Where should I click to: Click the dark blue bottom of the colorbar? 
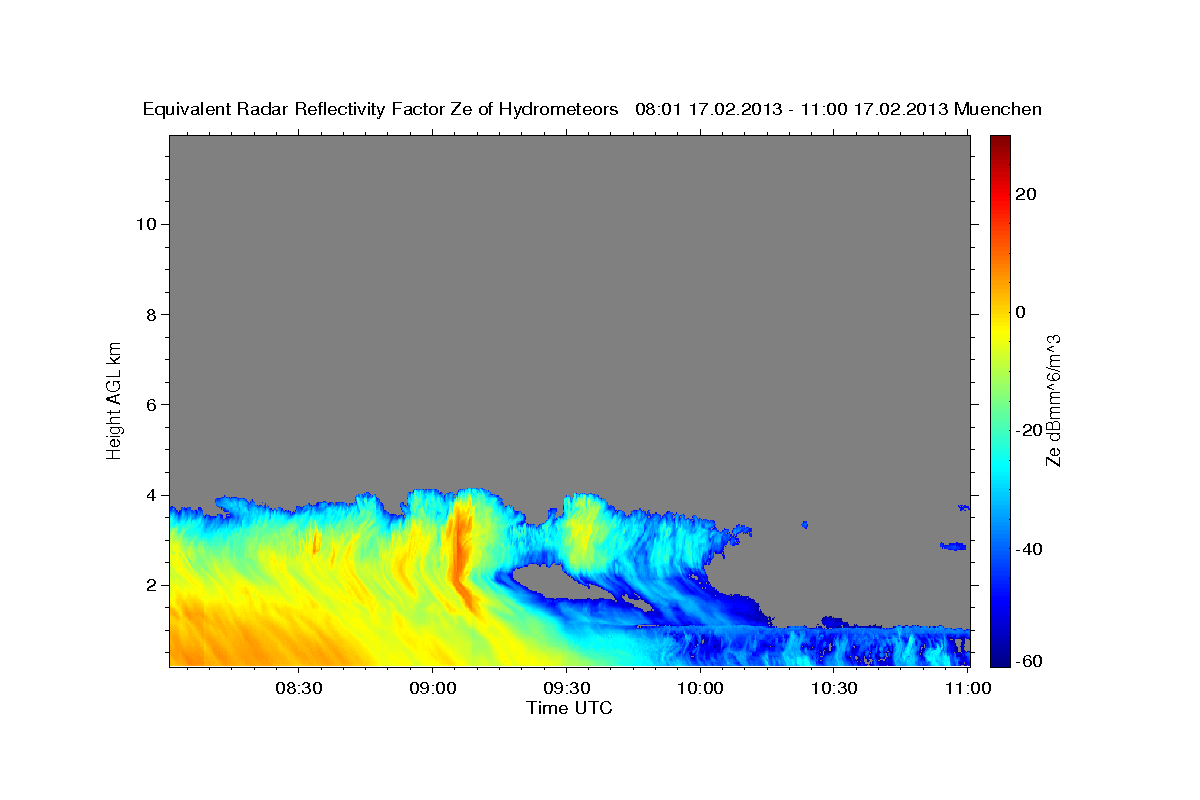coord(999,655)
